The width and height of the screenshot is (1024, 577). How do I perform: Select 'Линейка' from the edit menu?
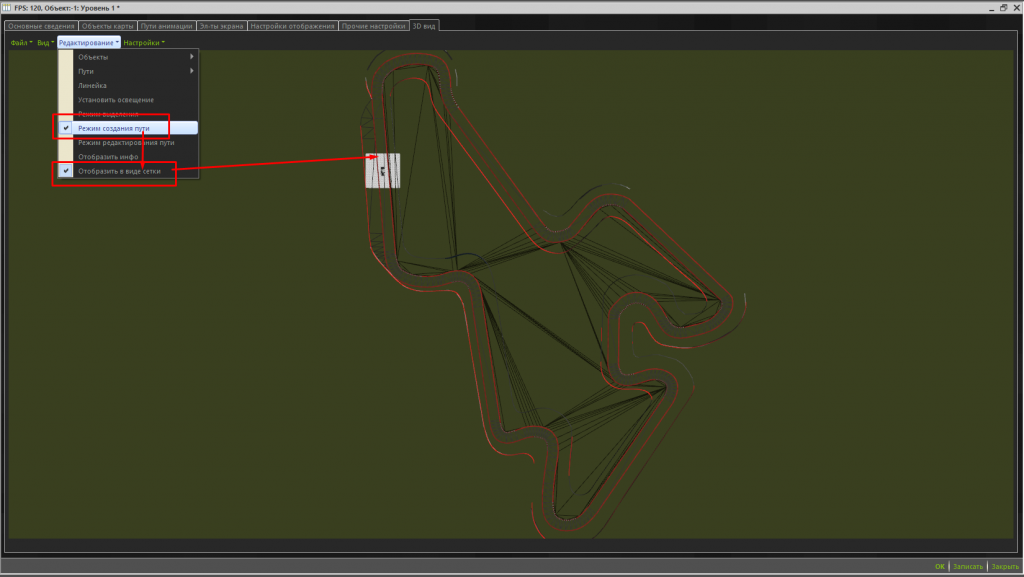pyautogui.click(x=92, y=86)
